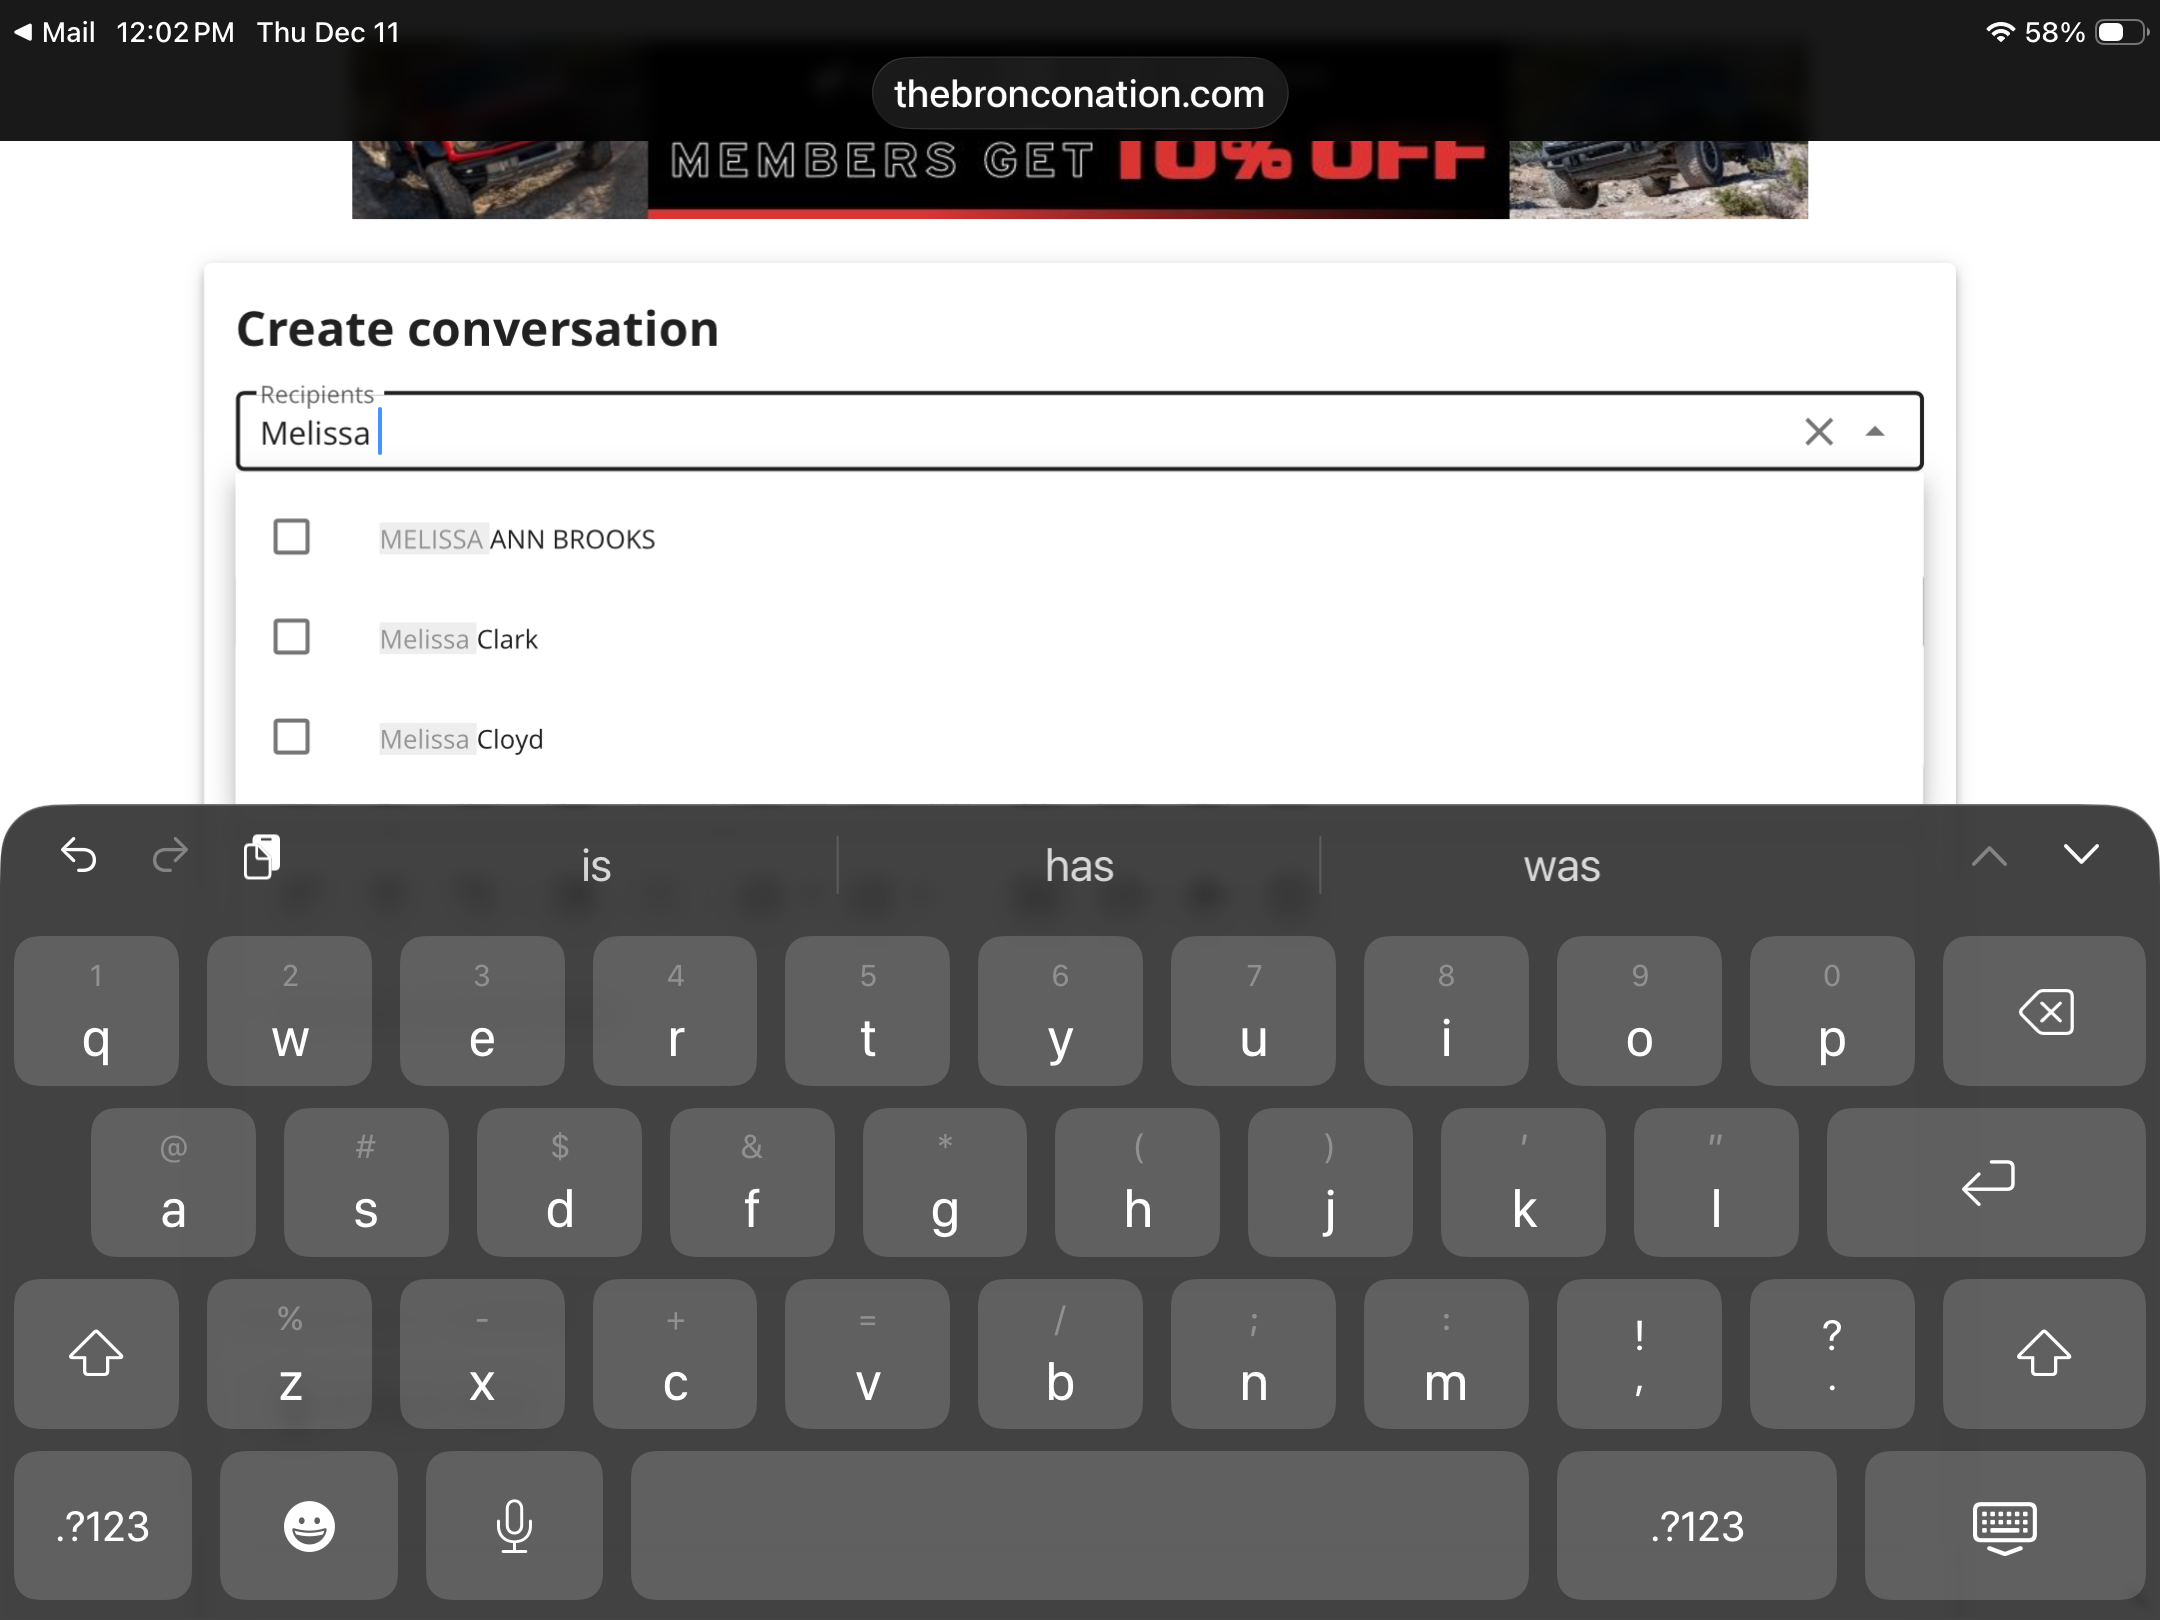Tap the clipboard paste icon
2160x1620 pixels.
point(262,856)
